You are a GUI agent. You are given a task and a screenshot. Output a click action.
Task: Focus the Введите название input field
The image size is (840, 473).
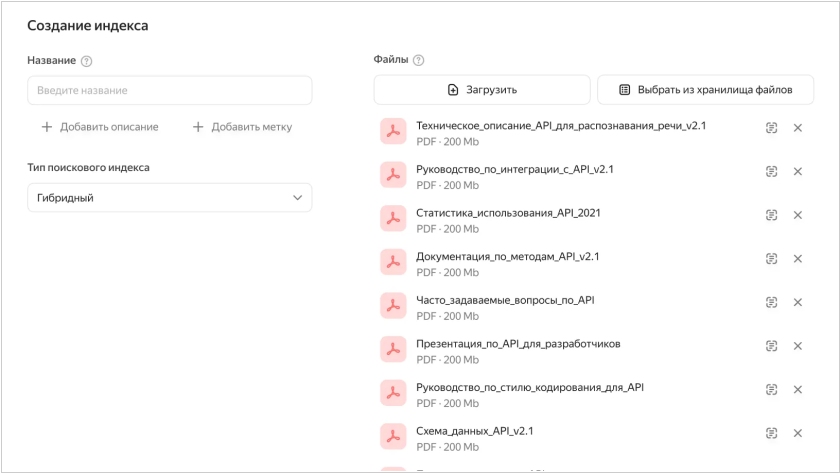click(169, 90)
